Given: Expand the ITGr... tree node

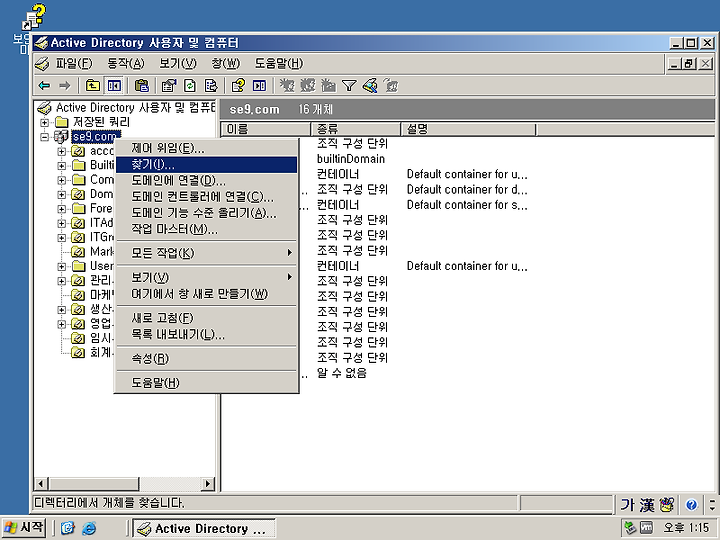Looking at the screenshot, I should (x=61, y=238).
